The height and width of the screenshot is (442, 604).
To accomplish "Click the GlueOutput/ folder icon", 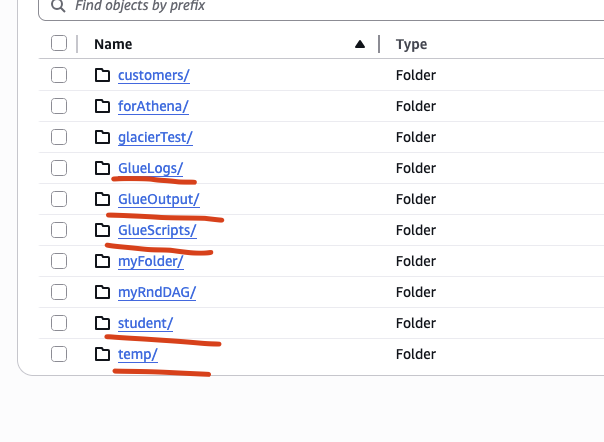I will pyautogui.click(x=102, y=199).
